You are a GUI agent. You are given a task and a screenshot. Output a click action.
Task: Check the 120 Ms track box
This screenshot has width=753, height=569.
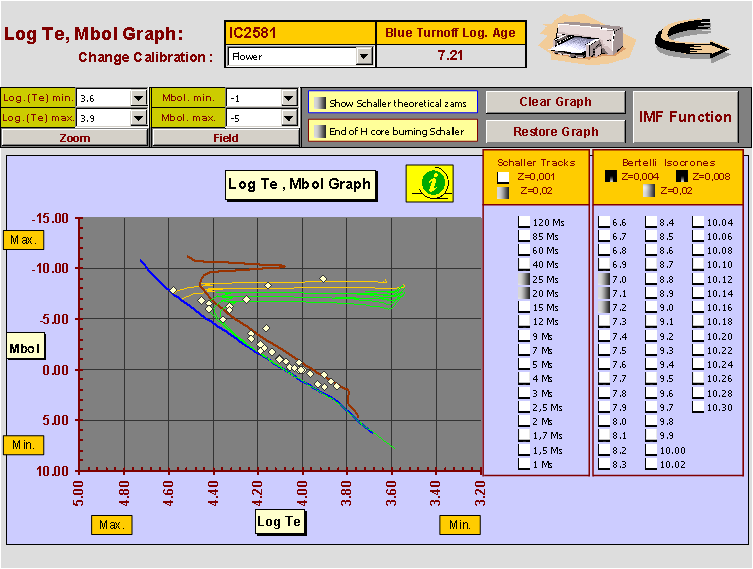coord(524,222)
